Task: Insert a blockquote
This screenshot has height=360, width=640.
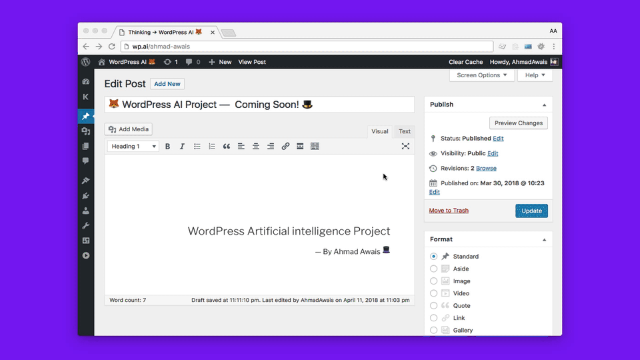Action: click(x=226, y=146)
